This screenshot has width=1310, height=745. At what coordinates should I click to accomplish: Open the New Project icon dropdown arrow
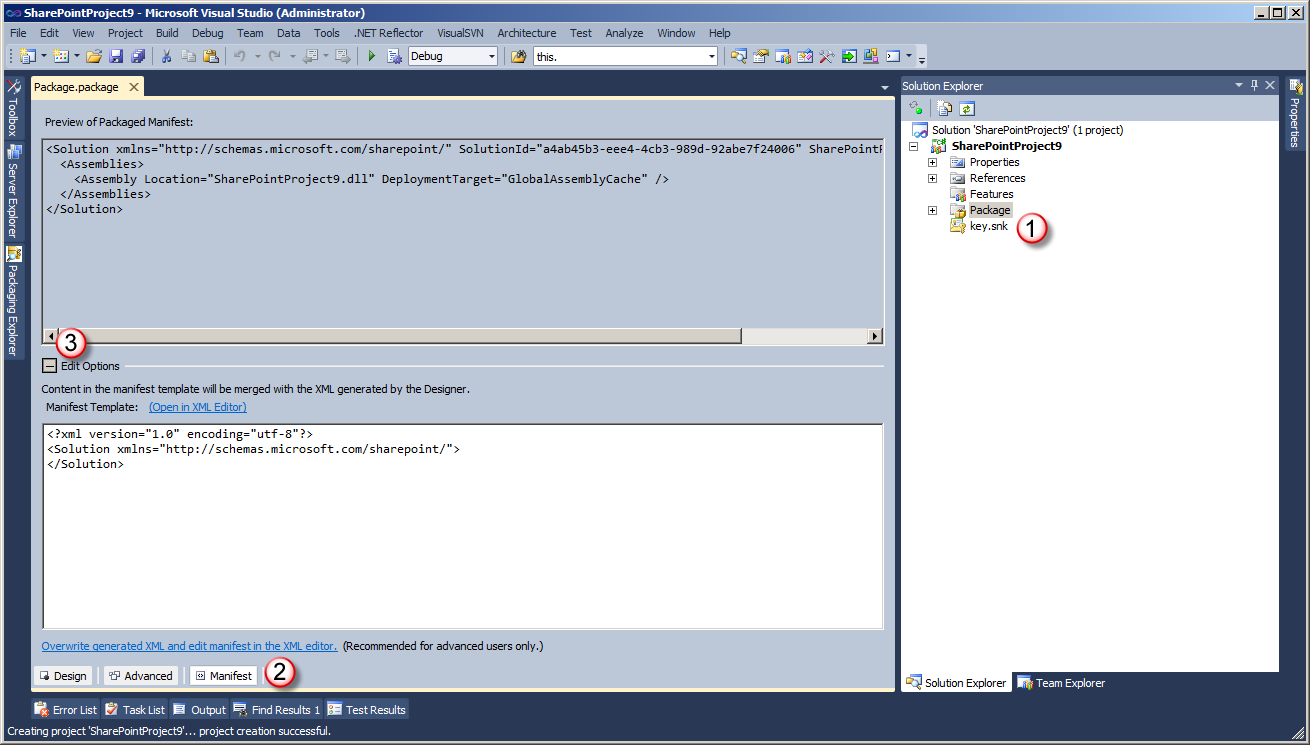pyautogui.click(x=44, y=56)
